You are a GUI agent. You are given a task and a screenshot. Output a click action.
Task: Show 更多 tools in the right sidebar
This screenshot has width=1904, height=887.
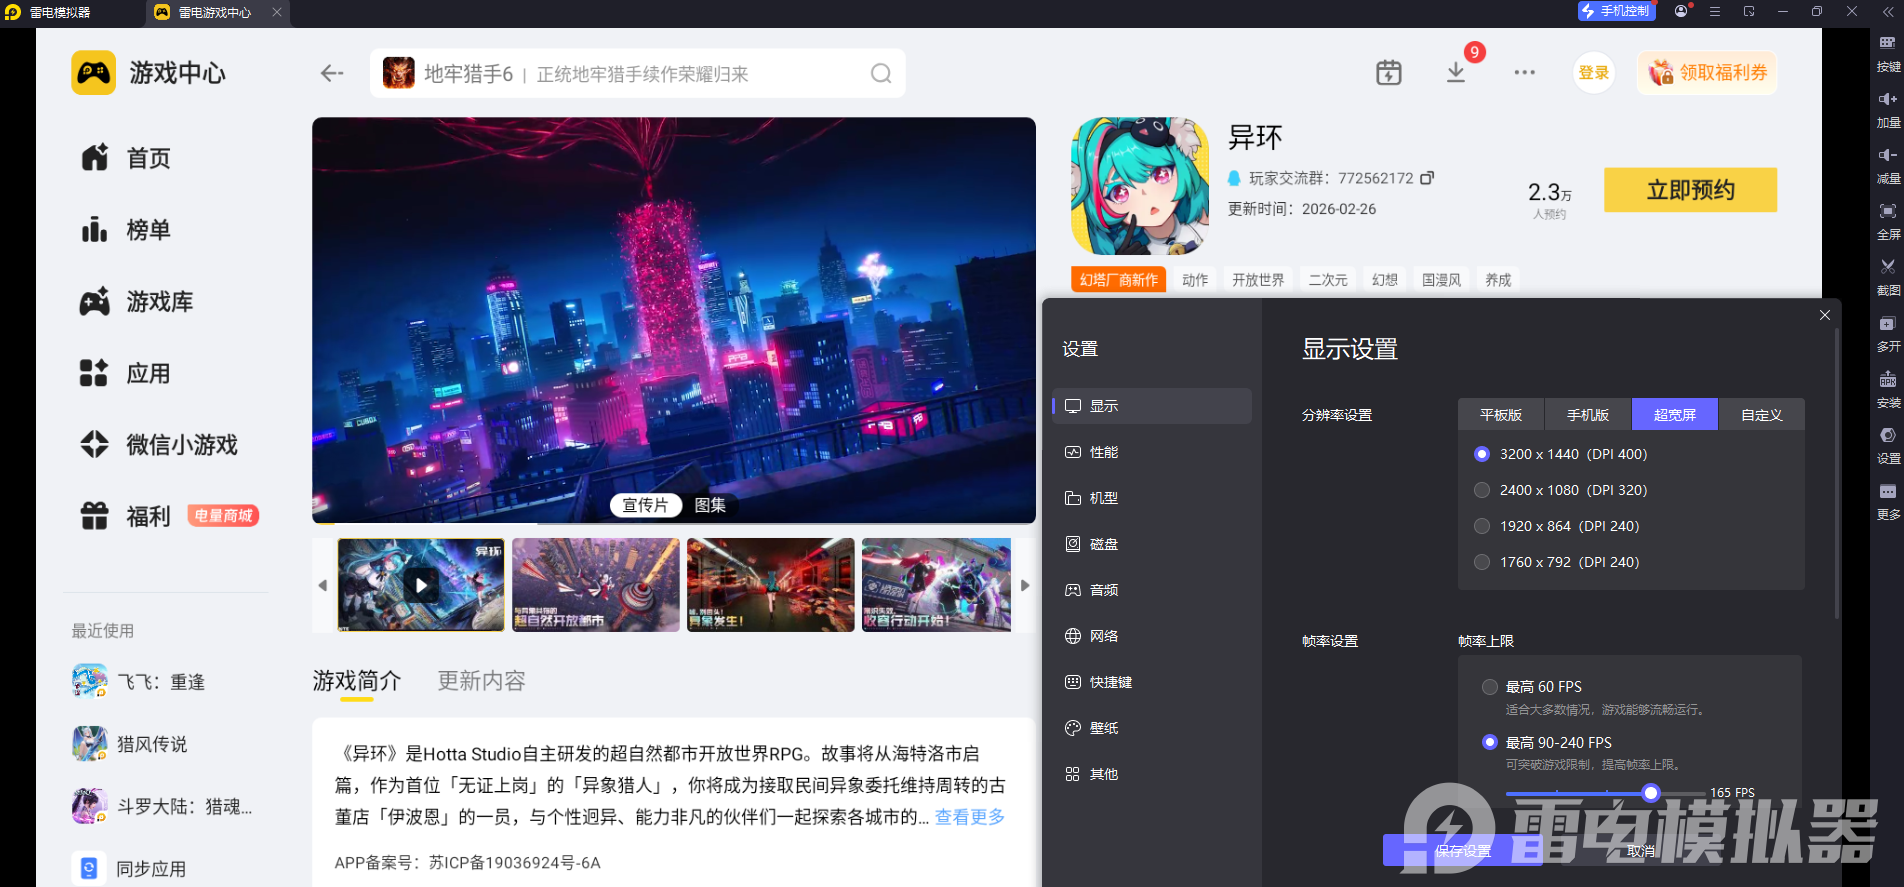(1888, 501)
